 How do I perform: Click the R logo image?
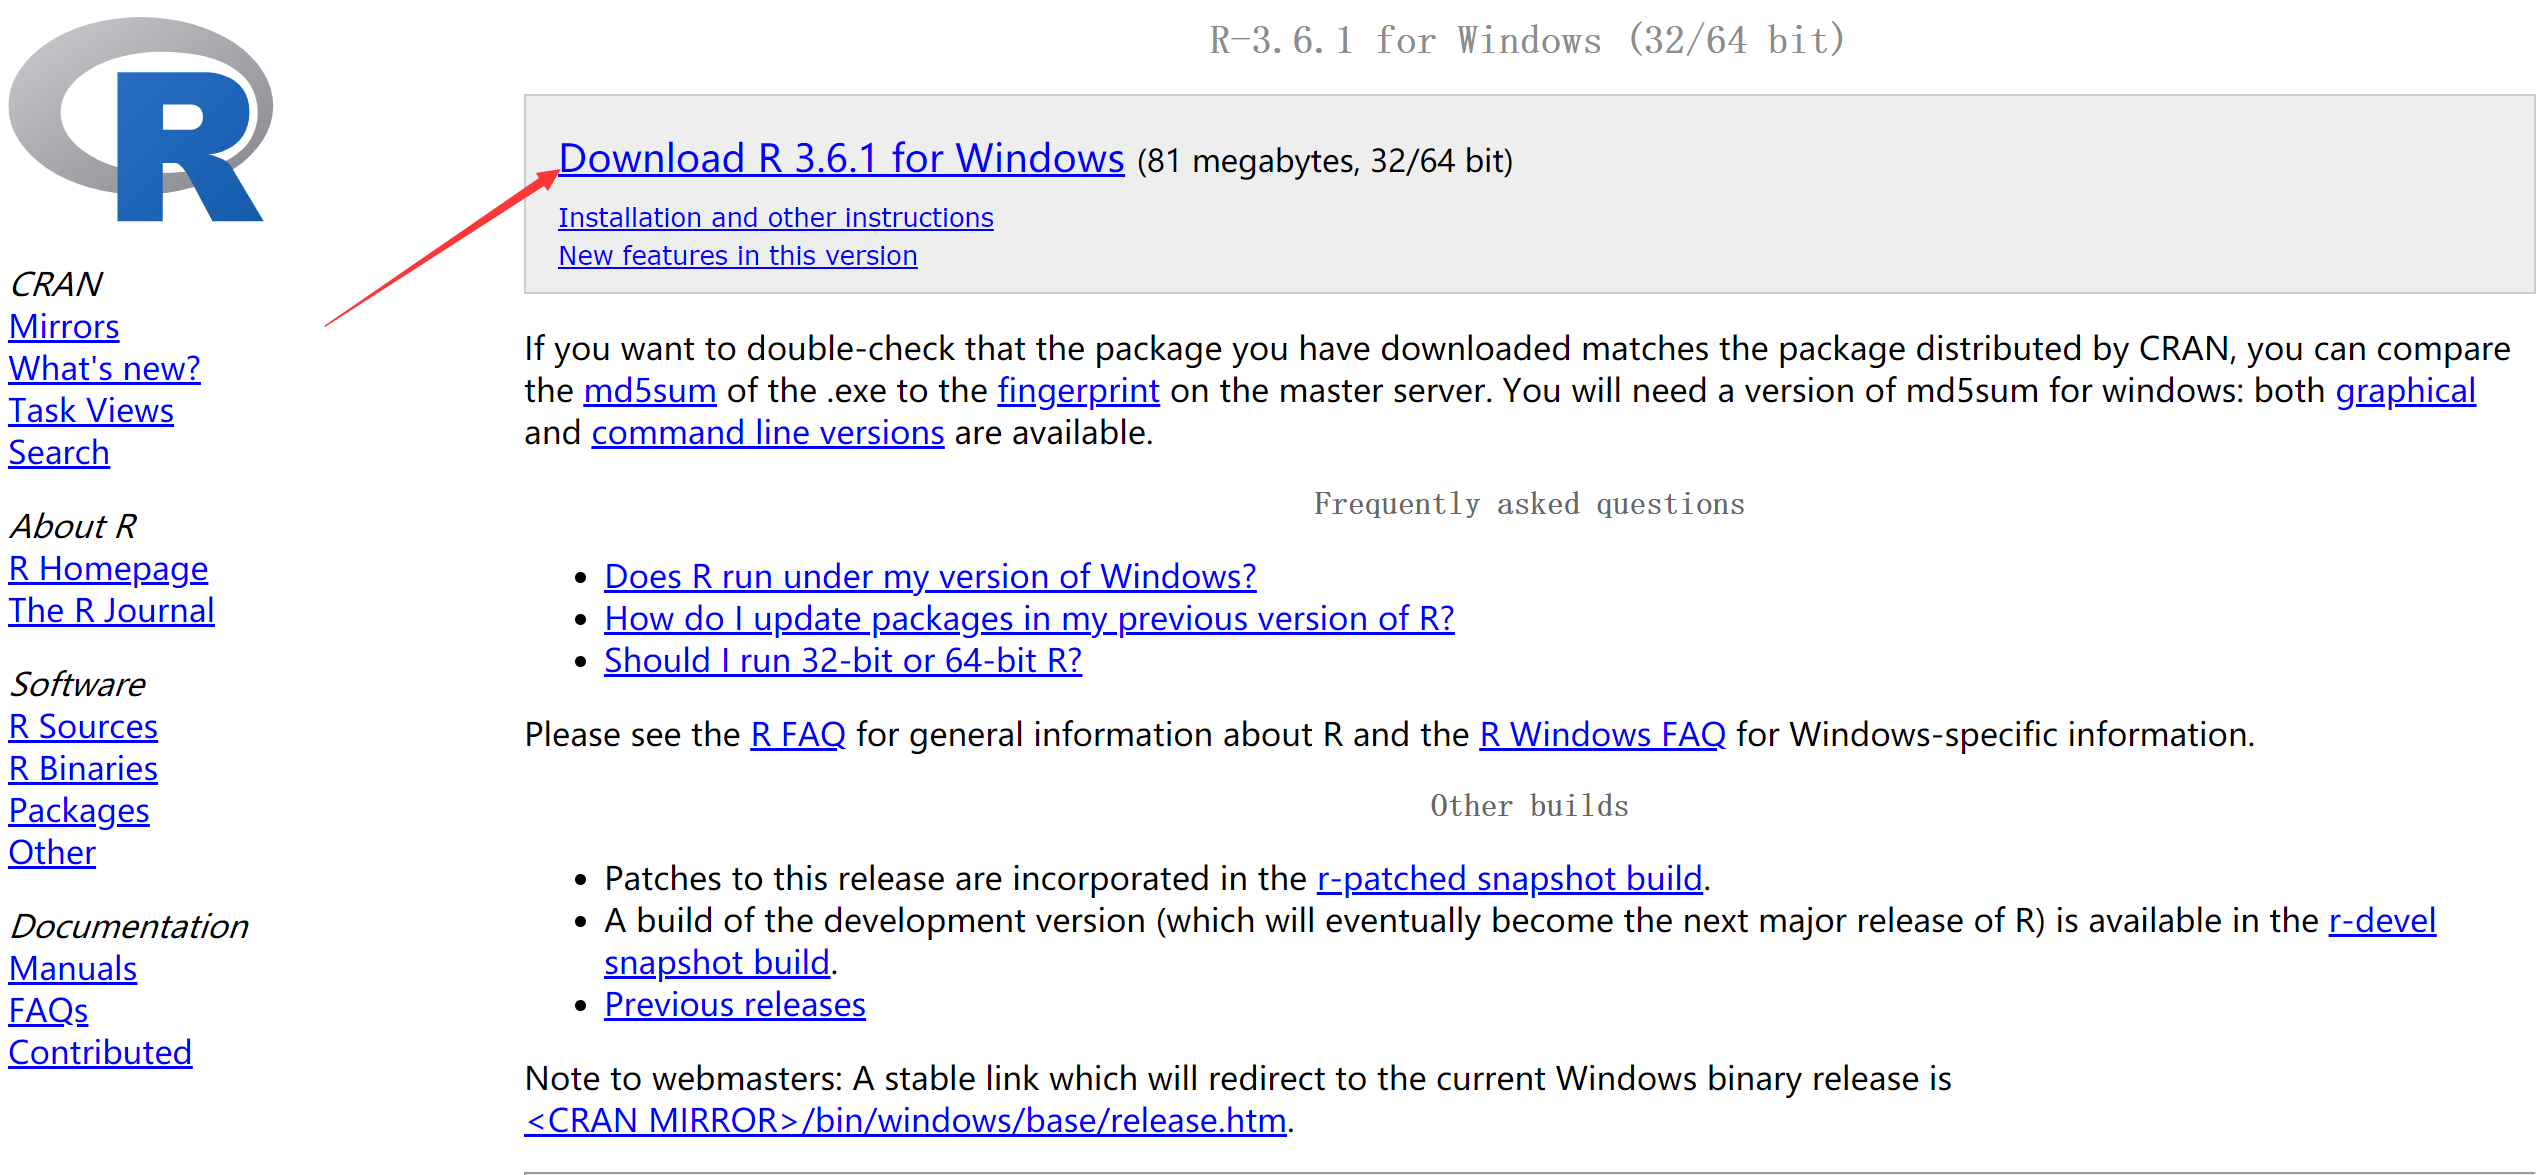pos(140,118)
